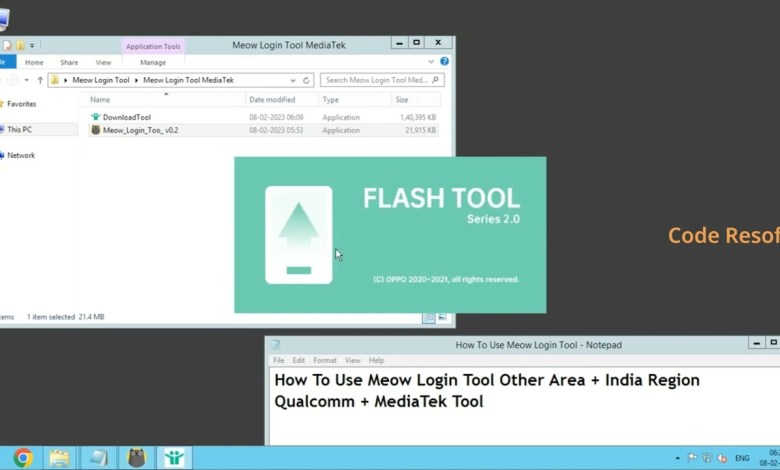Click the 21,915 KB size cell
Screen dimensions: 780x470
(x=420, y=130)
